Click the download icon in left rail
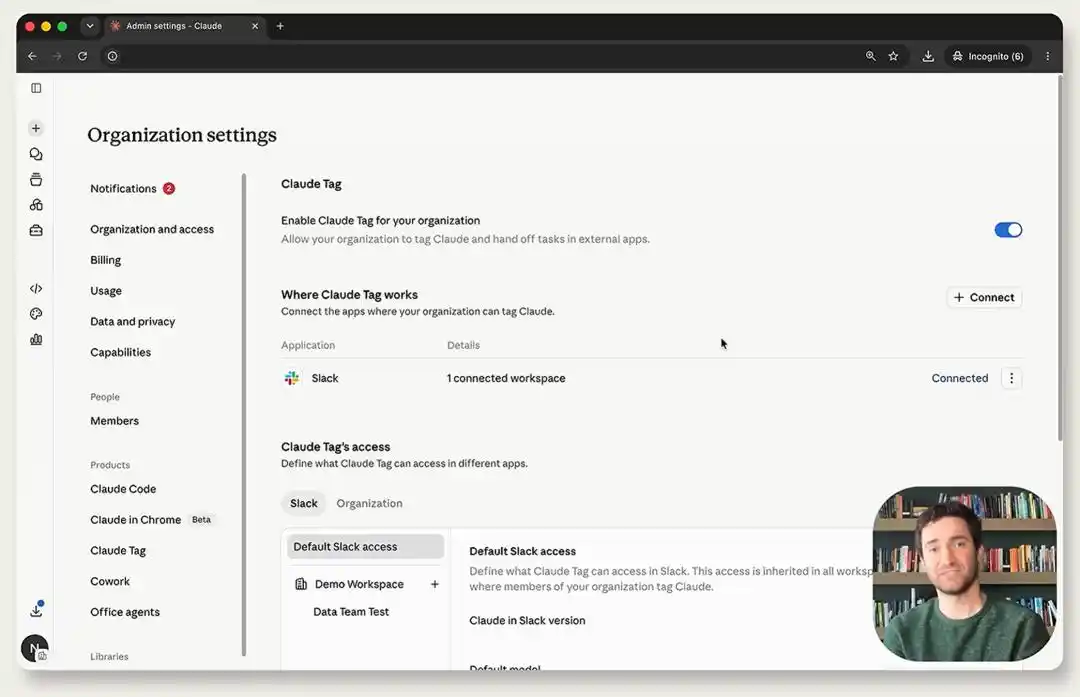 point(36,610)
